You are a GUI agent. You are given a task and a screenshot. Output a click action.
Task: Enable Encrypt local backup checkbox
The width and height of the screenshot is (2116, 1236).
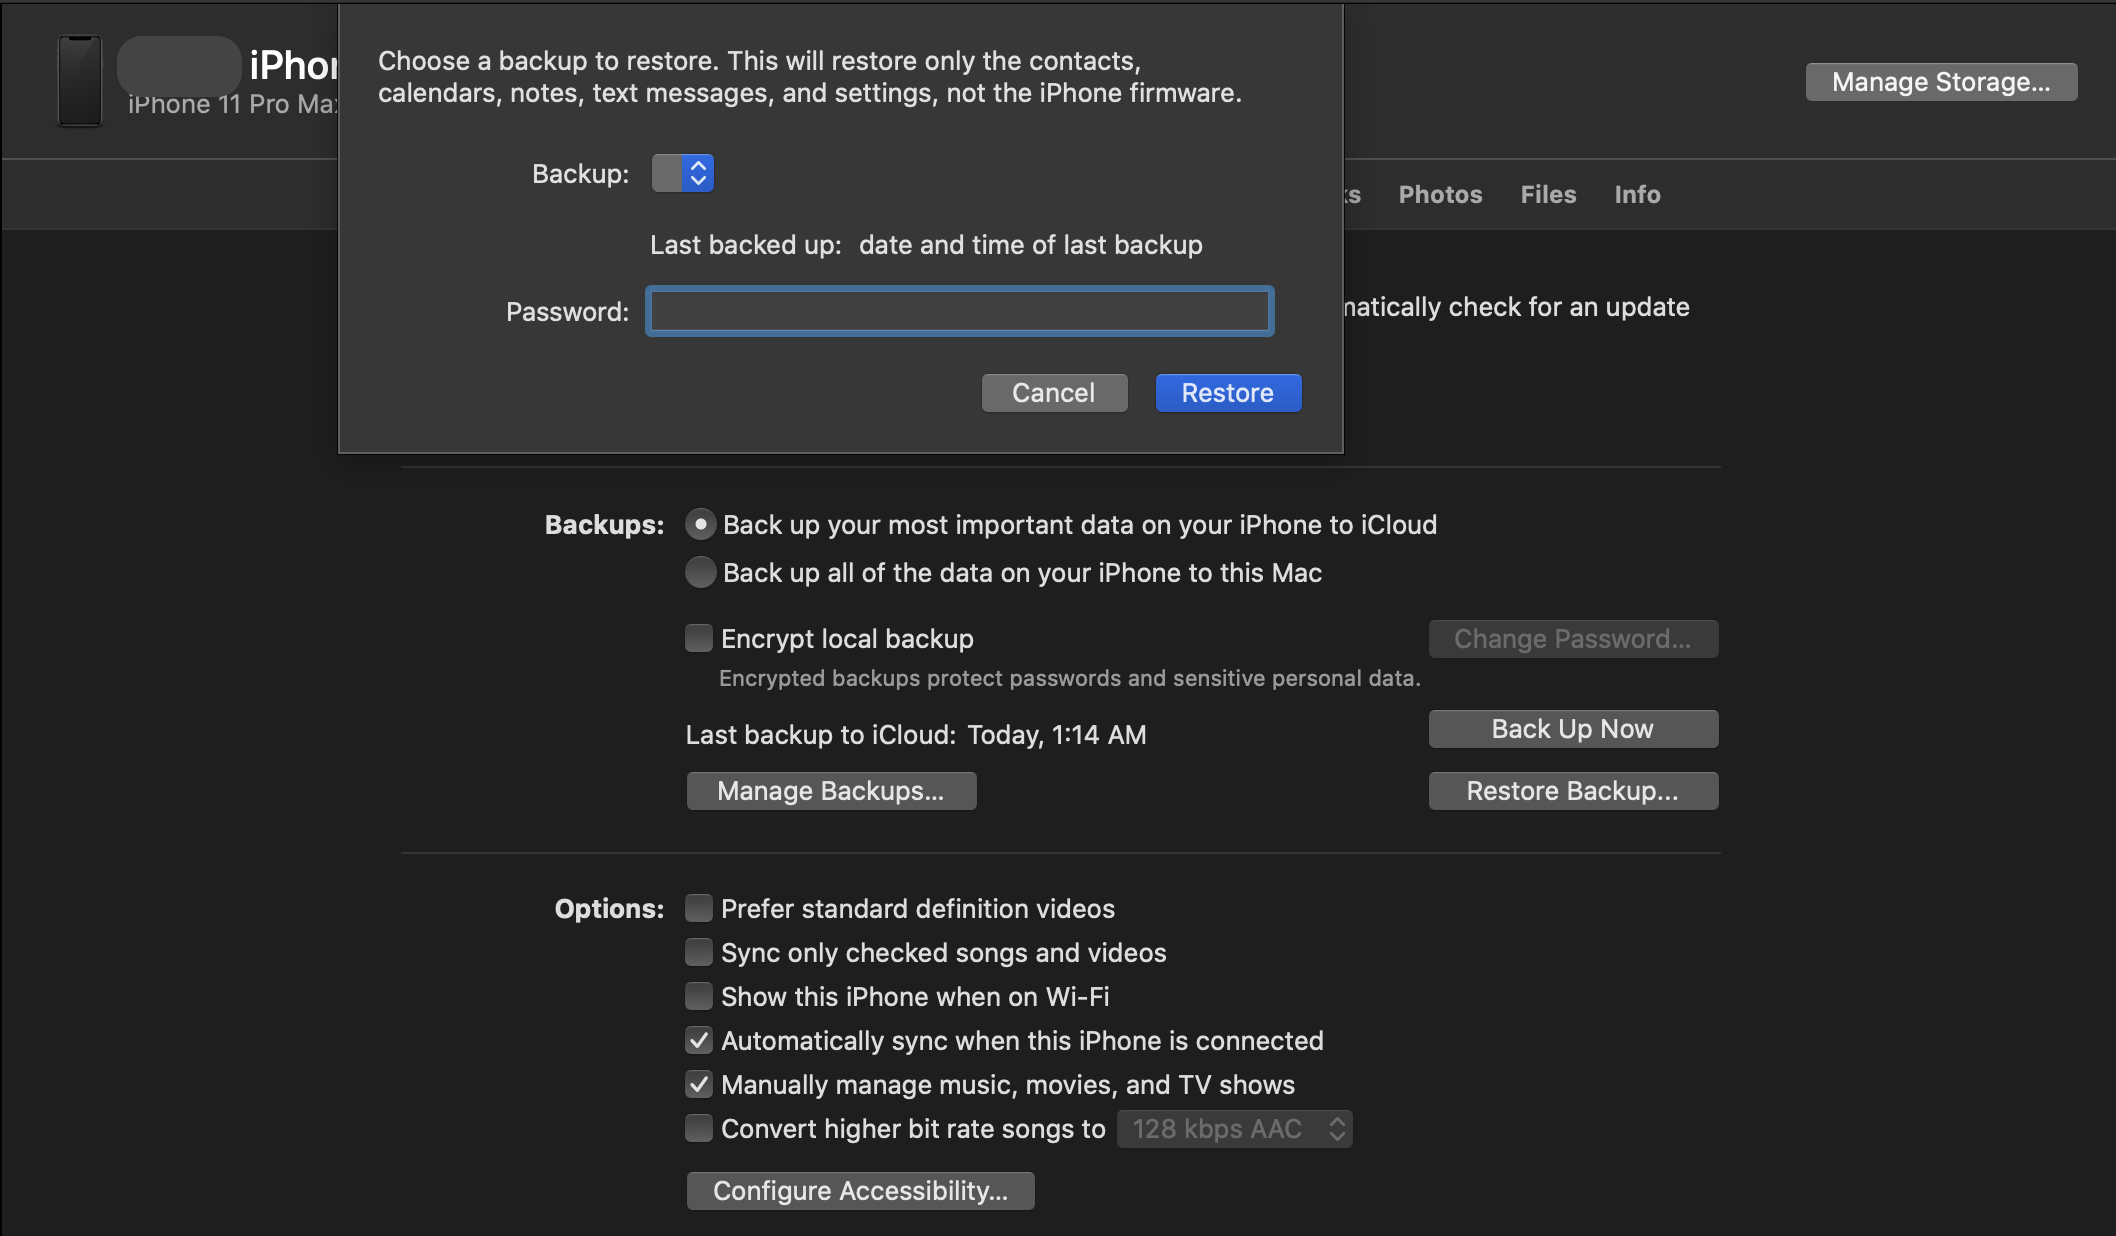(696, 637)
